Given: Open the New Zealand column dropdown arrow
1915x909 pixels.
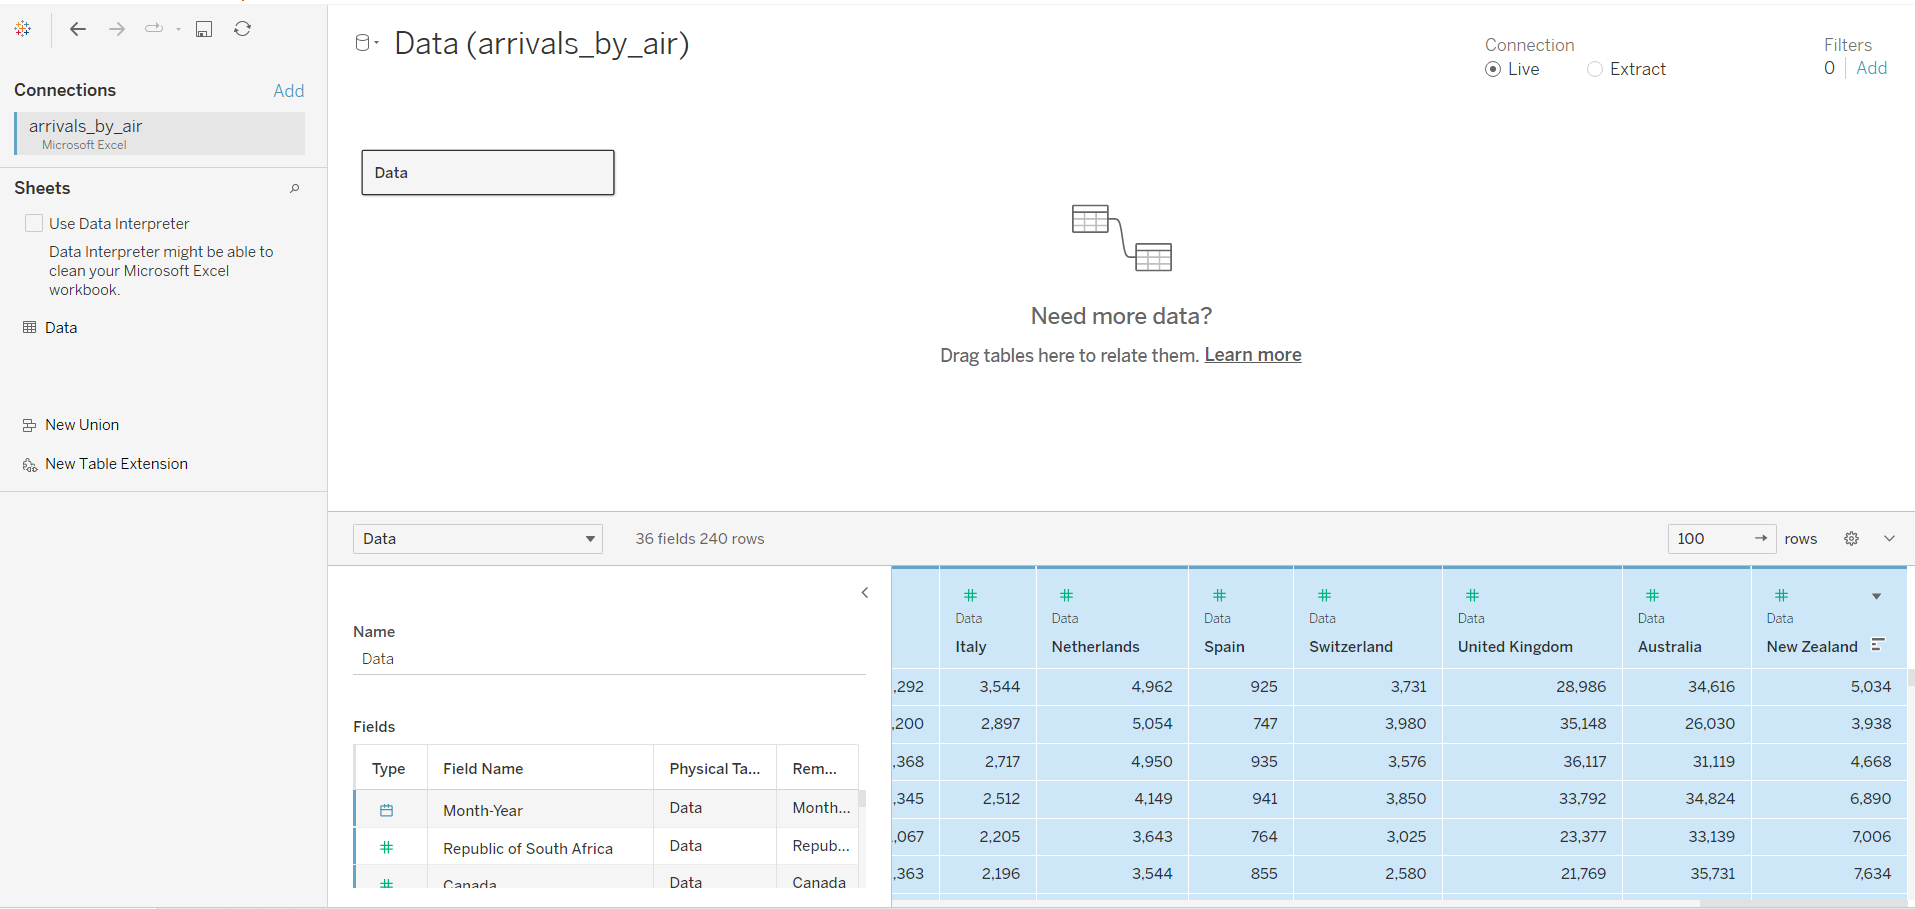Looking at the screenshot, I should [1876, 597].
